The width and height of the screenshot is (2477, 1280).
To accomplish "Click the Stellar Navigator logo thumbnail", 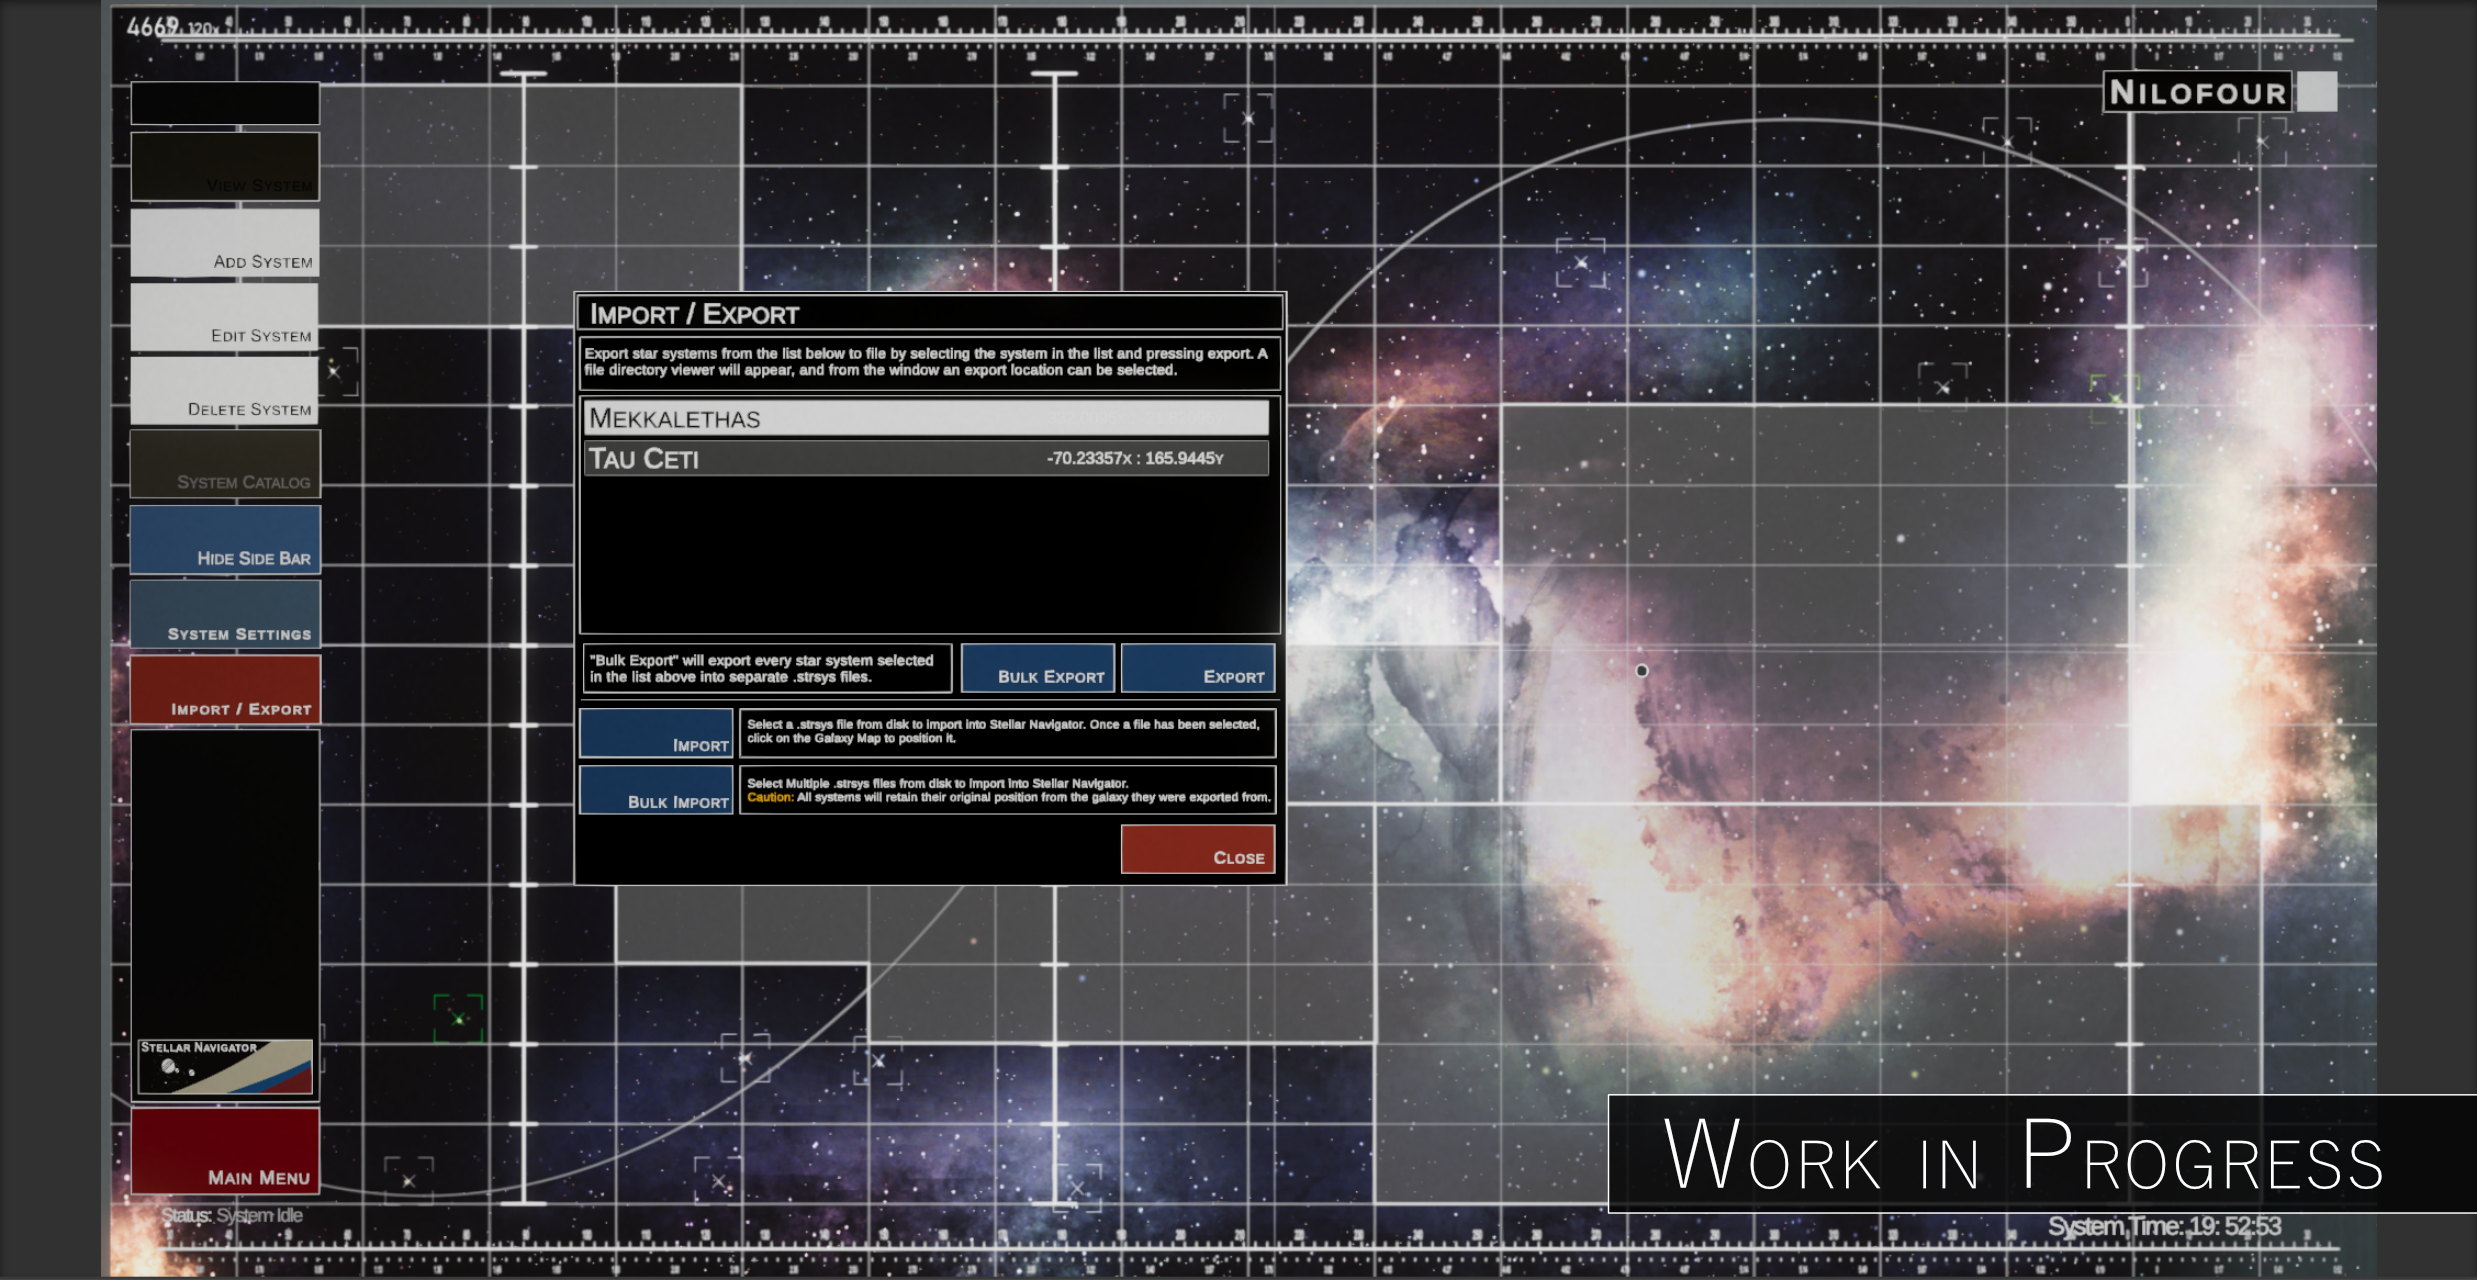I will pyautogui.click(x=225, y=1066).
